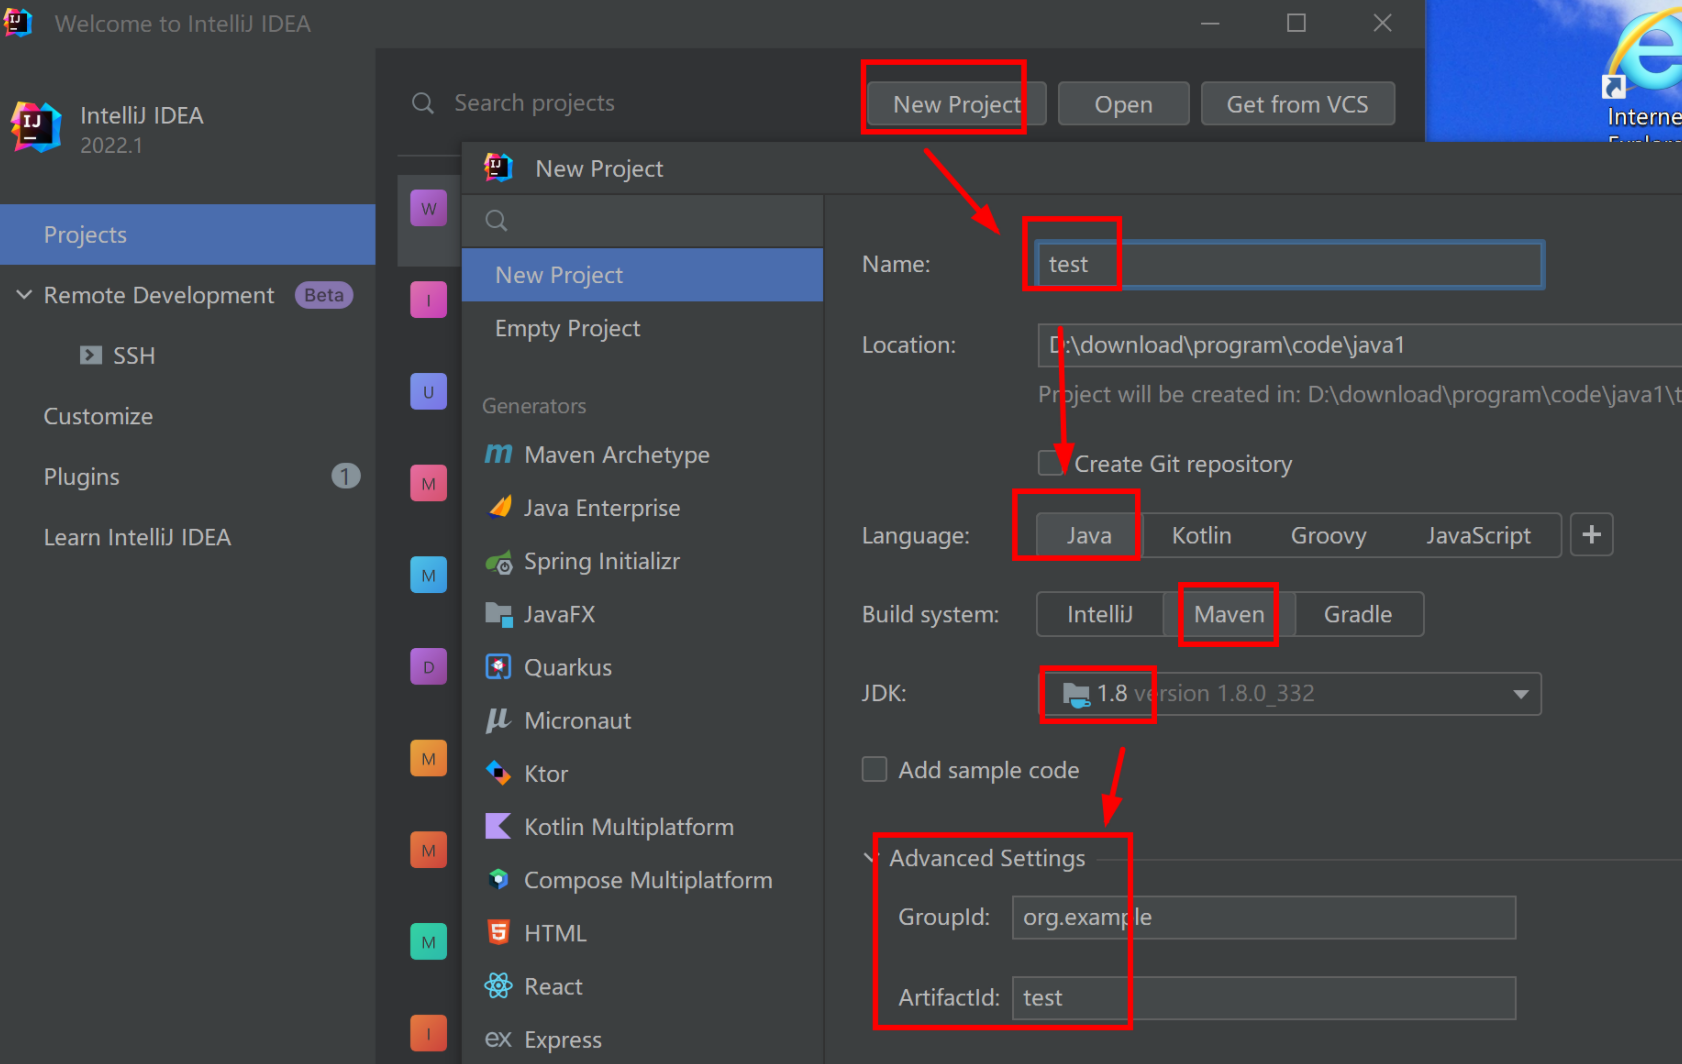Screen dimensions: 1682x1064
Task: Open Learn IntelliJ IDEA section
Action: 137,537
